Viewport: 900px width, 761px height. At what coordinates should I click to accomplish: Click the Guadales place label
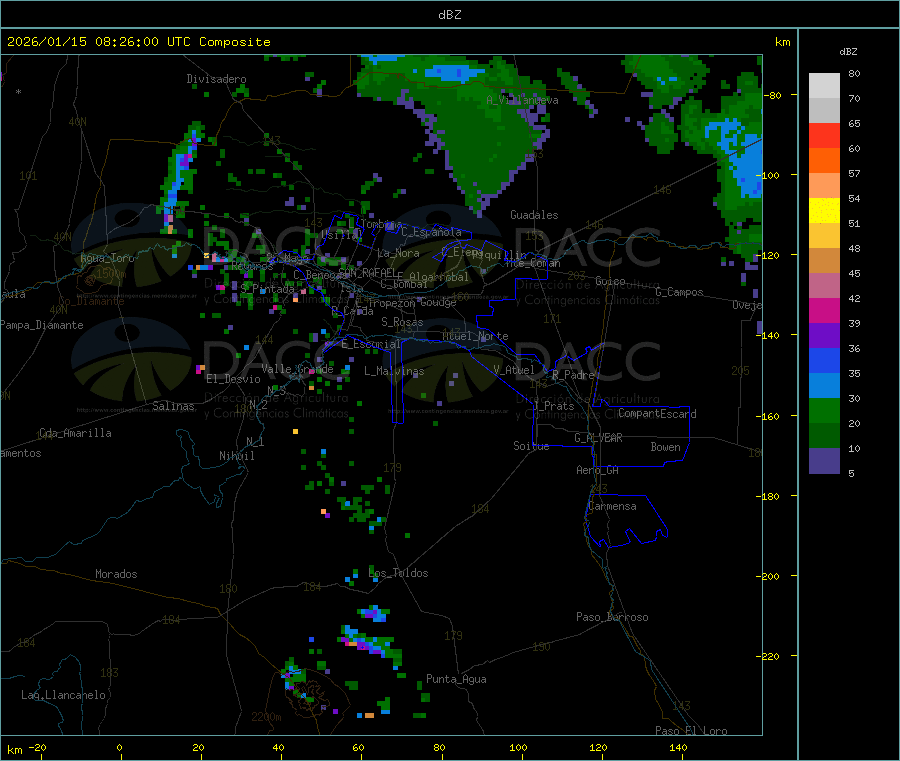coord(534,215)
